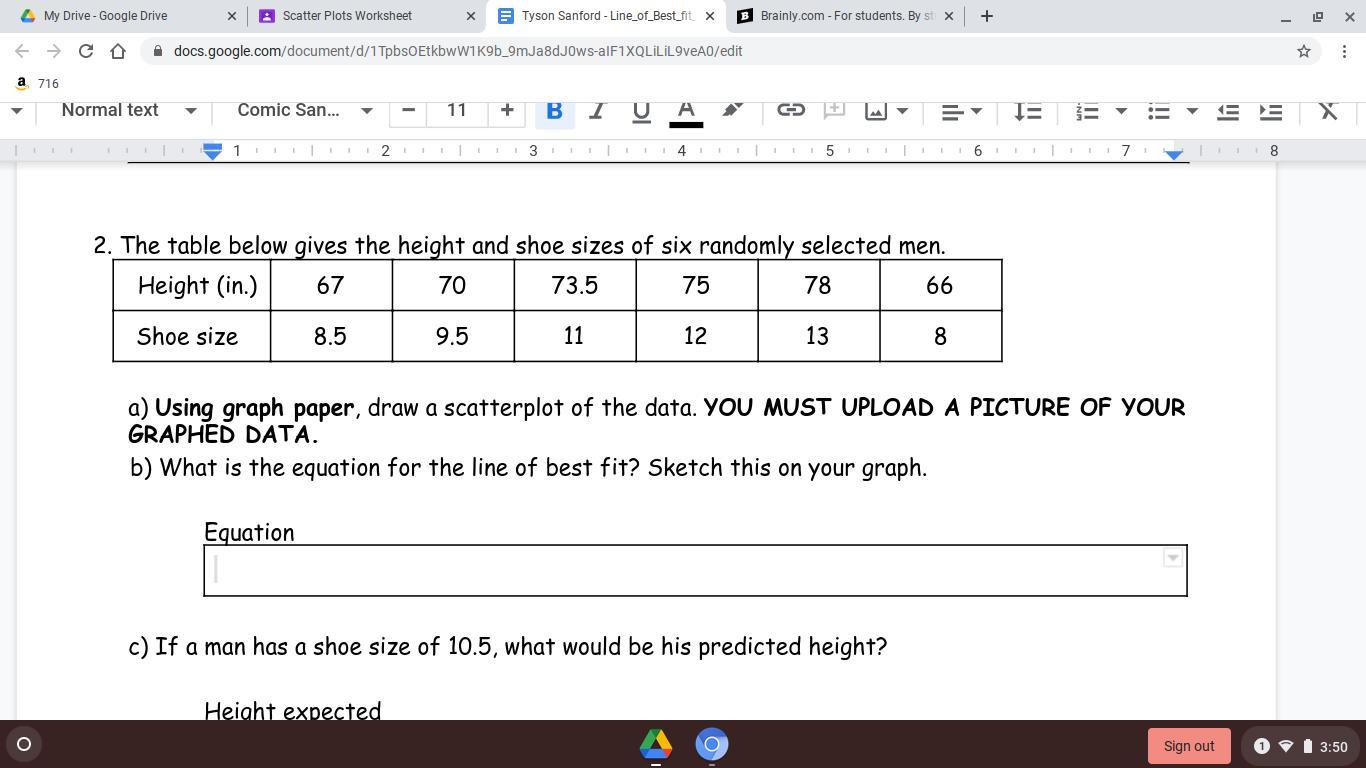Toggle italic formatting
This screenshot has height=768, width=1366.
click(597, 110)
